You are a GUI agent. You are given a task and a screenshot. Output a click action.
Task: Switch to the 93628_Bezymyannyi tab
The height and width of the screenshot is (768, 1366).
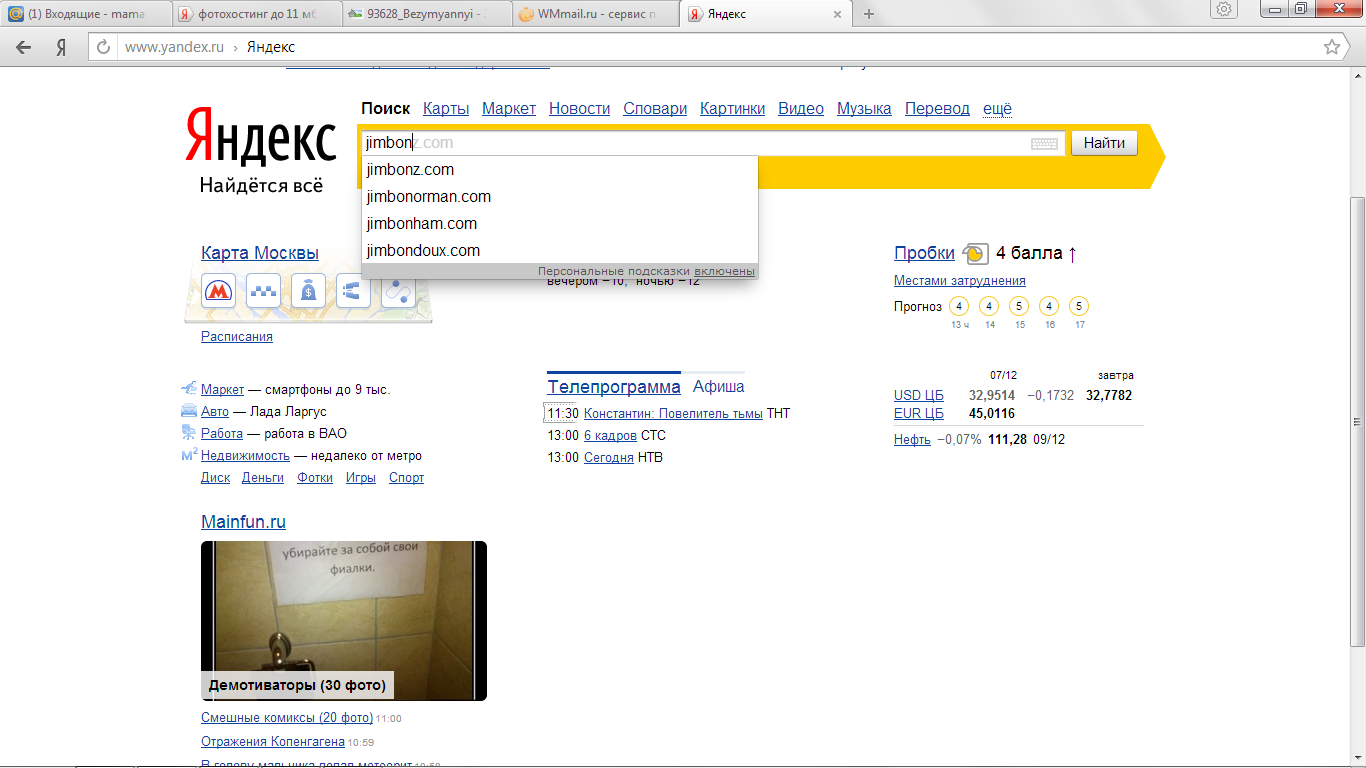pos(427,14)
